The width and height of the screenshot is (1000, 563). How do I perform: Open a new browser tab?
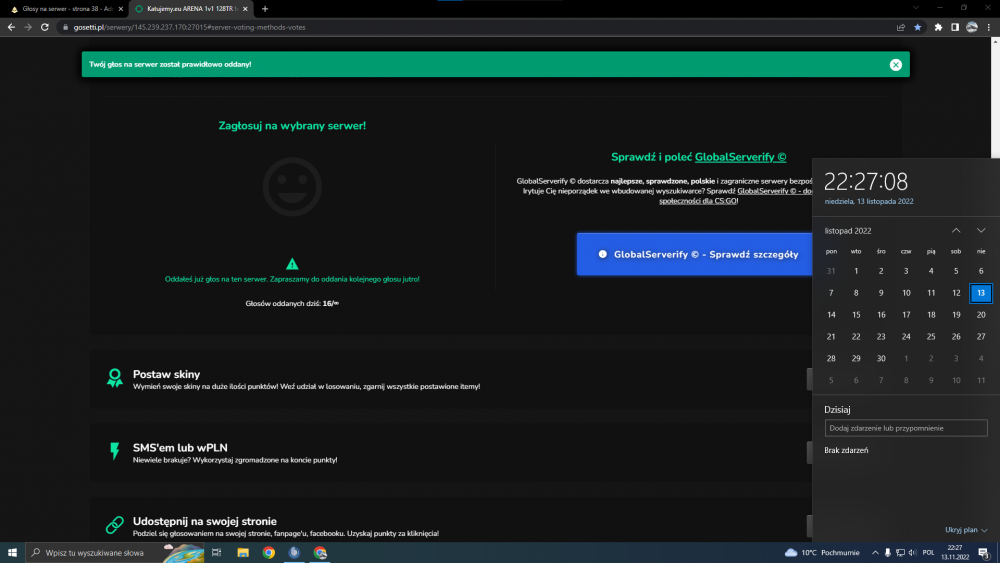point(265,9)
